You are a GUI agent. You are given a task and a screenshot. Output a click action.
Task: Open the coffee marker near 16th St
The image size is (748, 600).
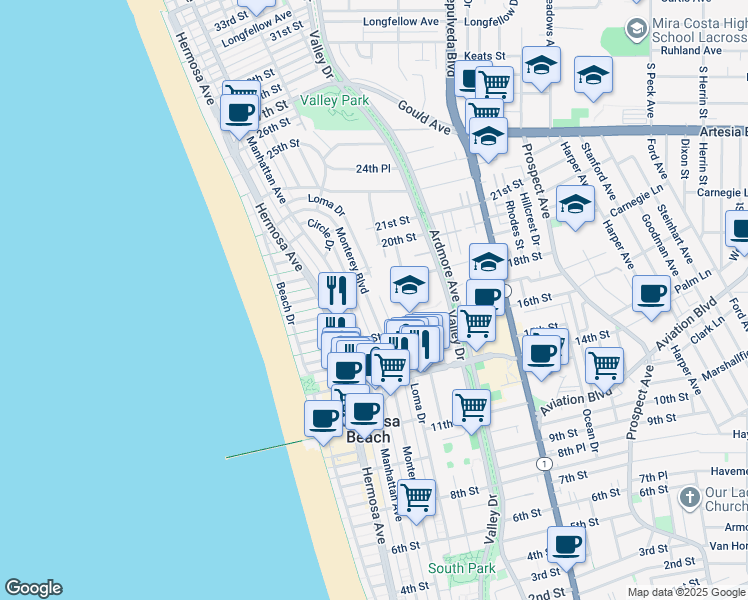click(x=486, y=297)
